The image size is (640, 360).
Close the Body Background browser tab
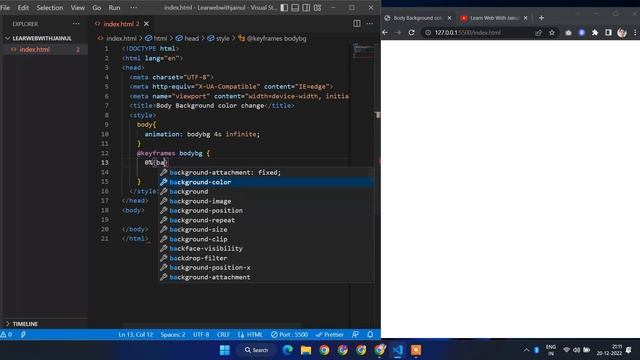pos(449,18)
